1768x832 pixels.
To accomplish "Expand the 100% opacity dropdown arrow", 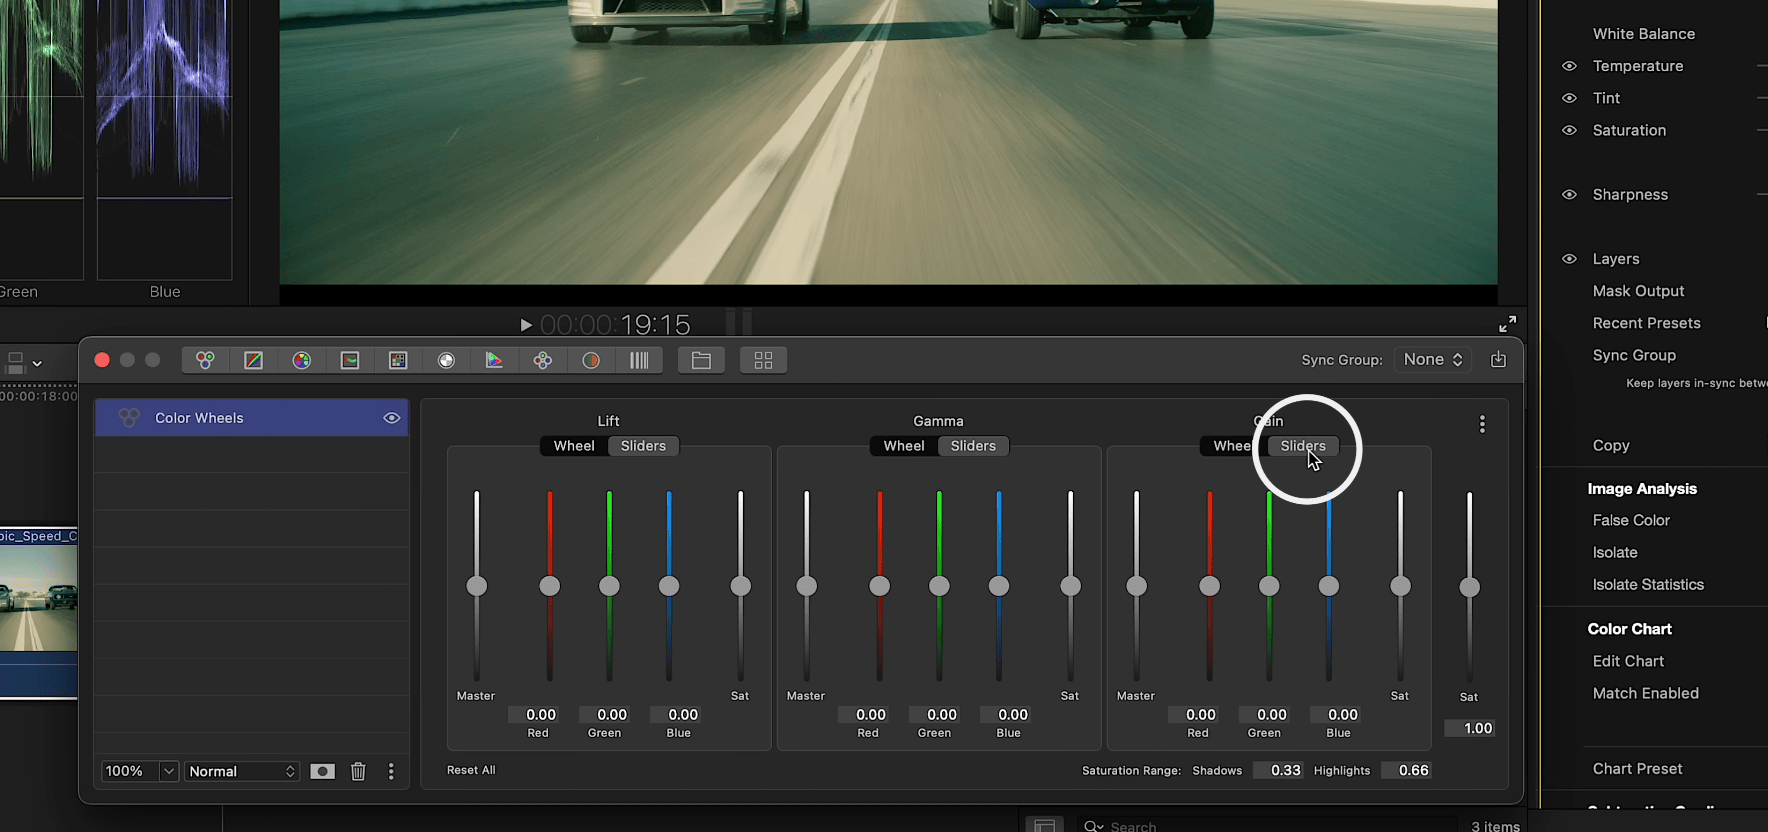I will [169, 771].
